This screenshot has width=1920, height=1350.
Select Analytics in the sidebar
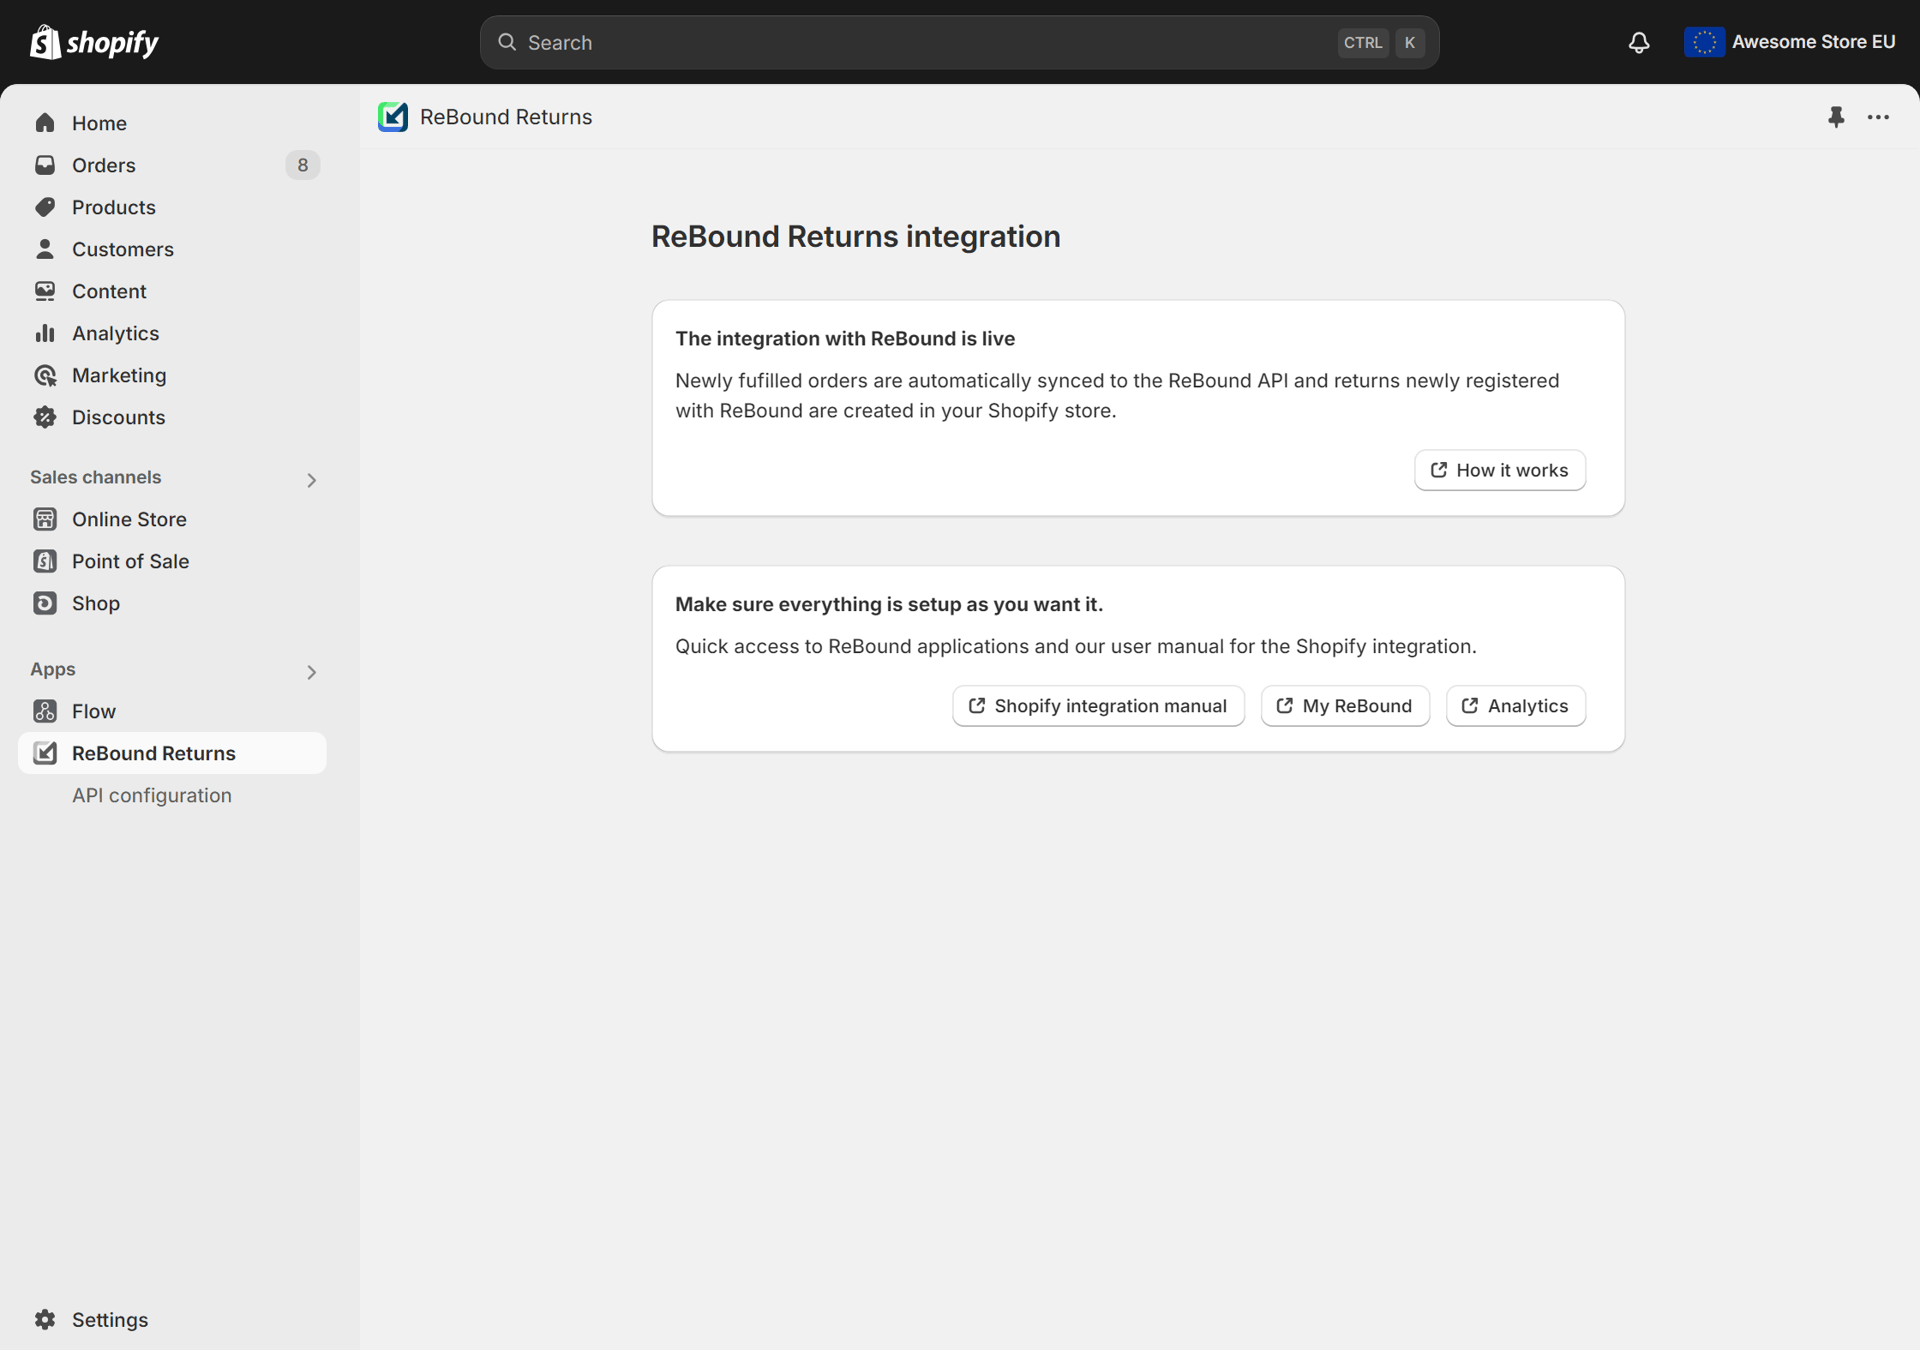tap(115, 333)
